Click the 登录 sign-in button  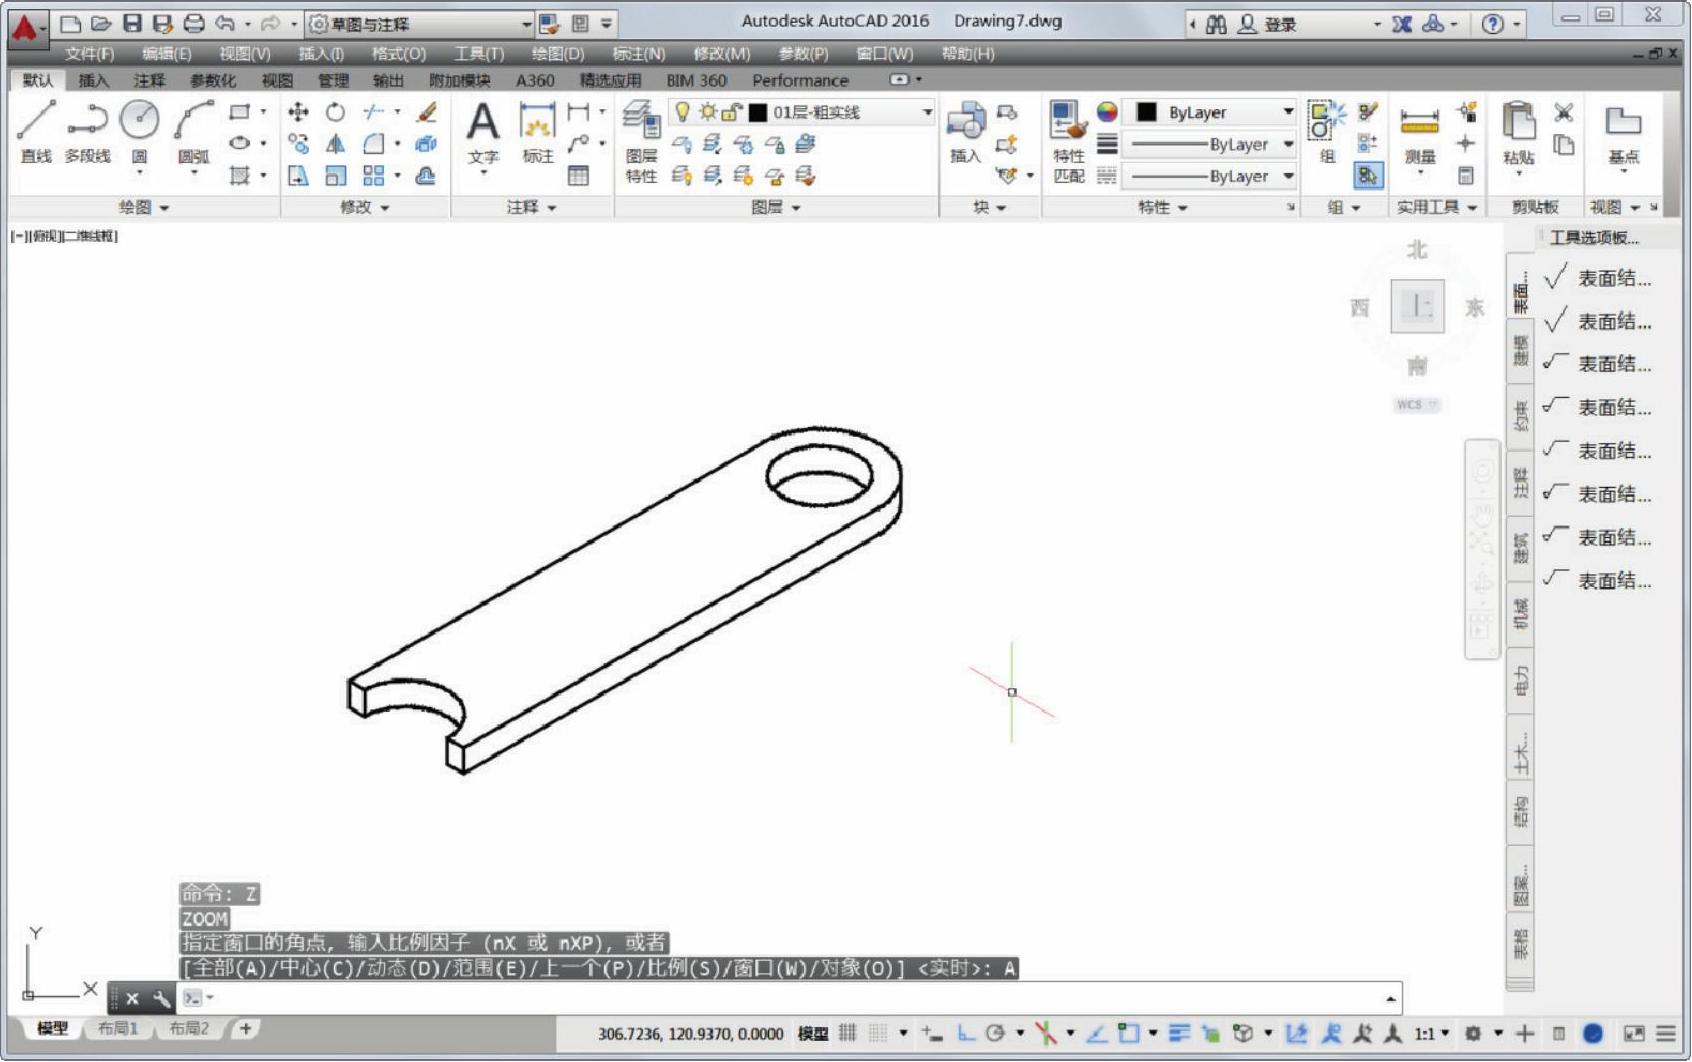[x=1270, y=24]
